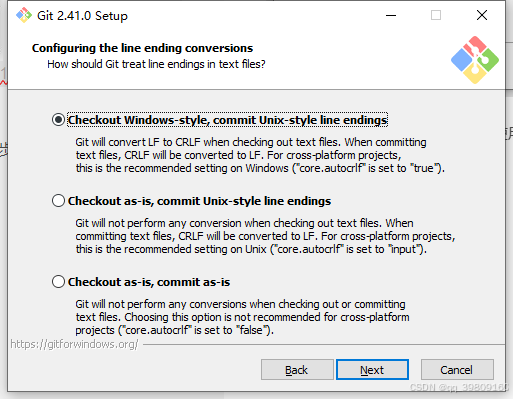Choose Checkout as-is, commit as-is radio

(x=58, y=282)
